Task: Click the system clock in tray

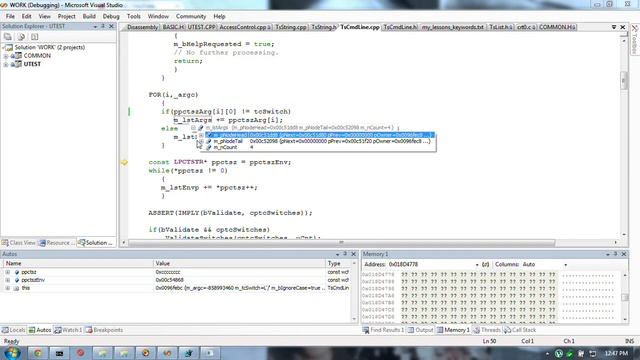Action: coord(616,353)
